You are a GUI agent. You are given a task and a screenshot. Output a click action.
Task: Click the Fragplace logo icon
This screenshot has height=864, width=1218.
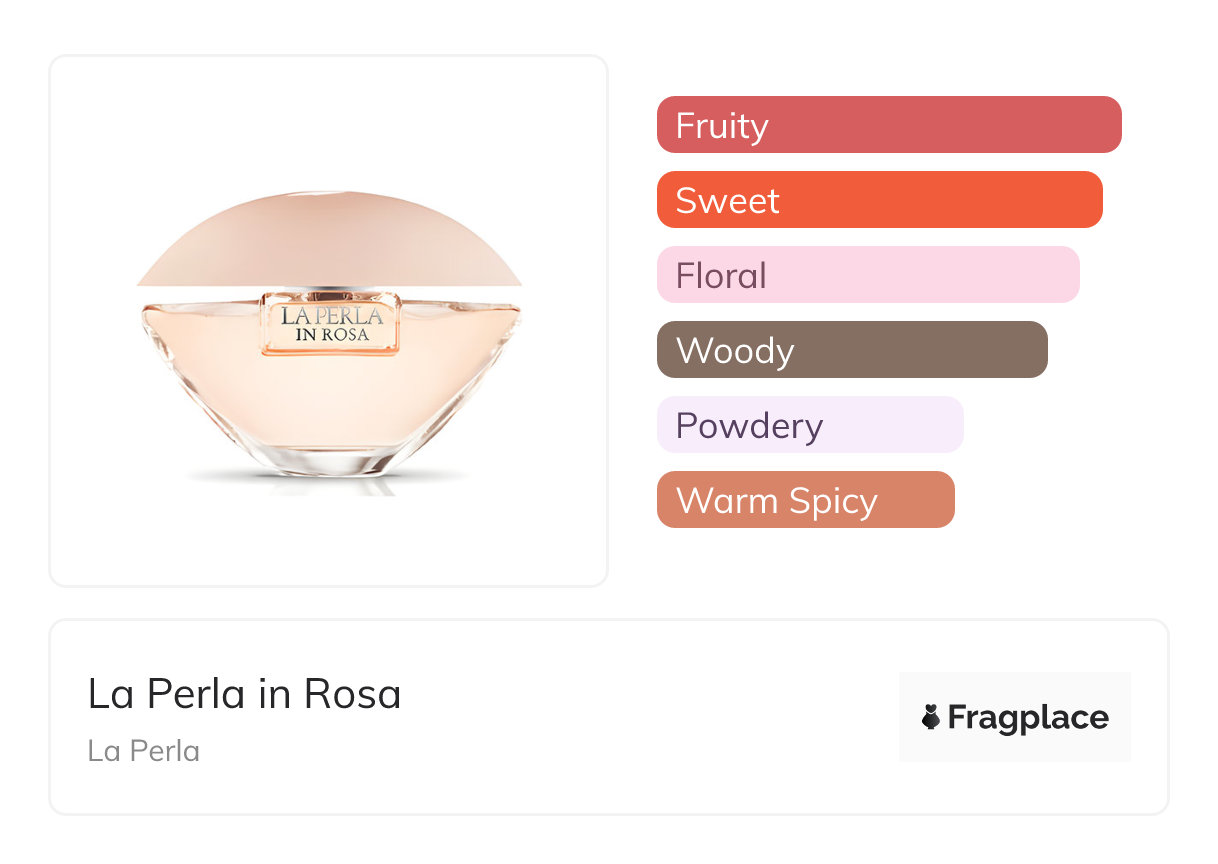click(x=931, y=717)
